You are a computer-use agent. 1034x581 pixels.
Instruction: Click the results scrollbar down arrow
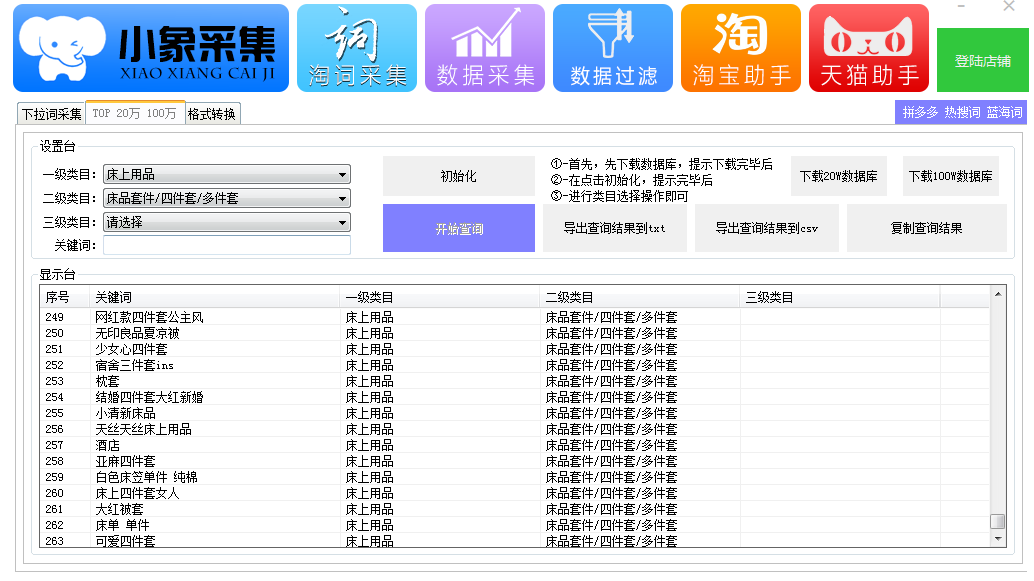coord(998,539)
